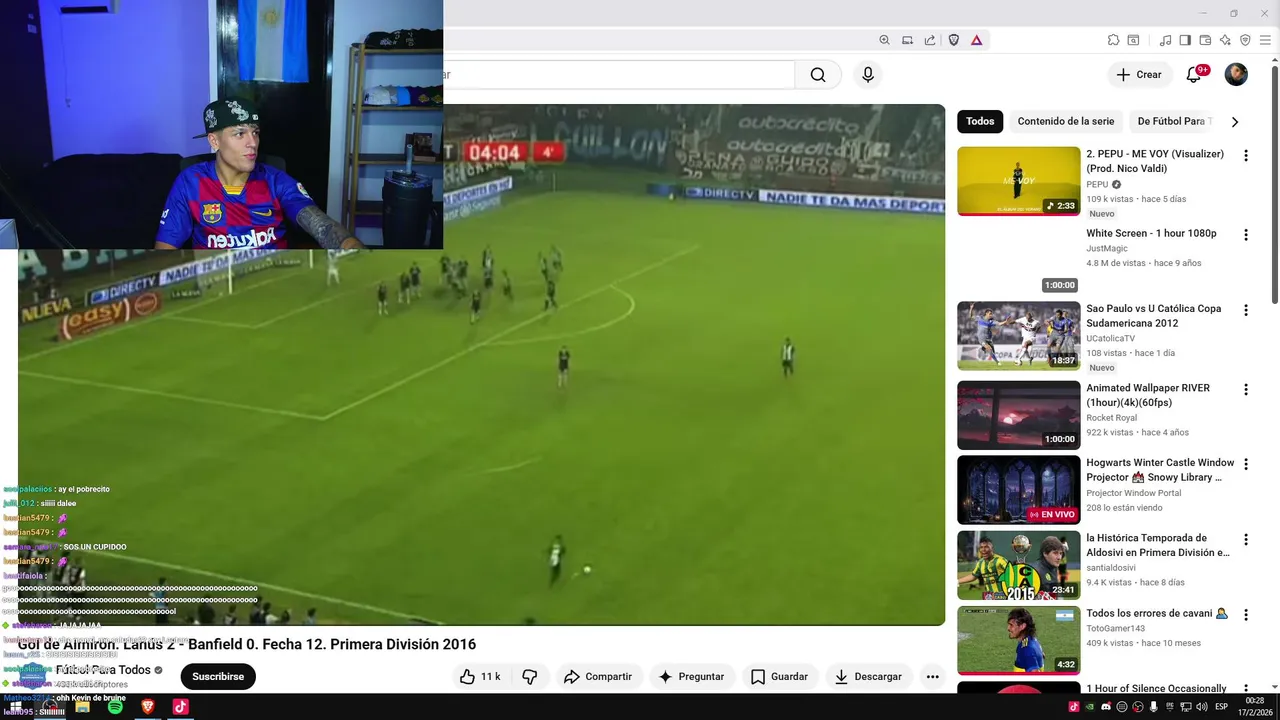Open Todos los errores de cavani thumbnail
The image size is (1280, 720).
click(1019, 640)
